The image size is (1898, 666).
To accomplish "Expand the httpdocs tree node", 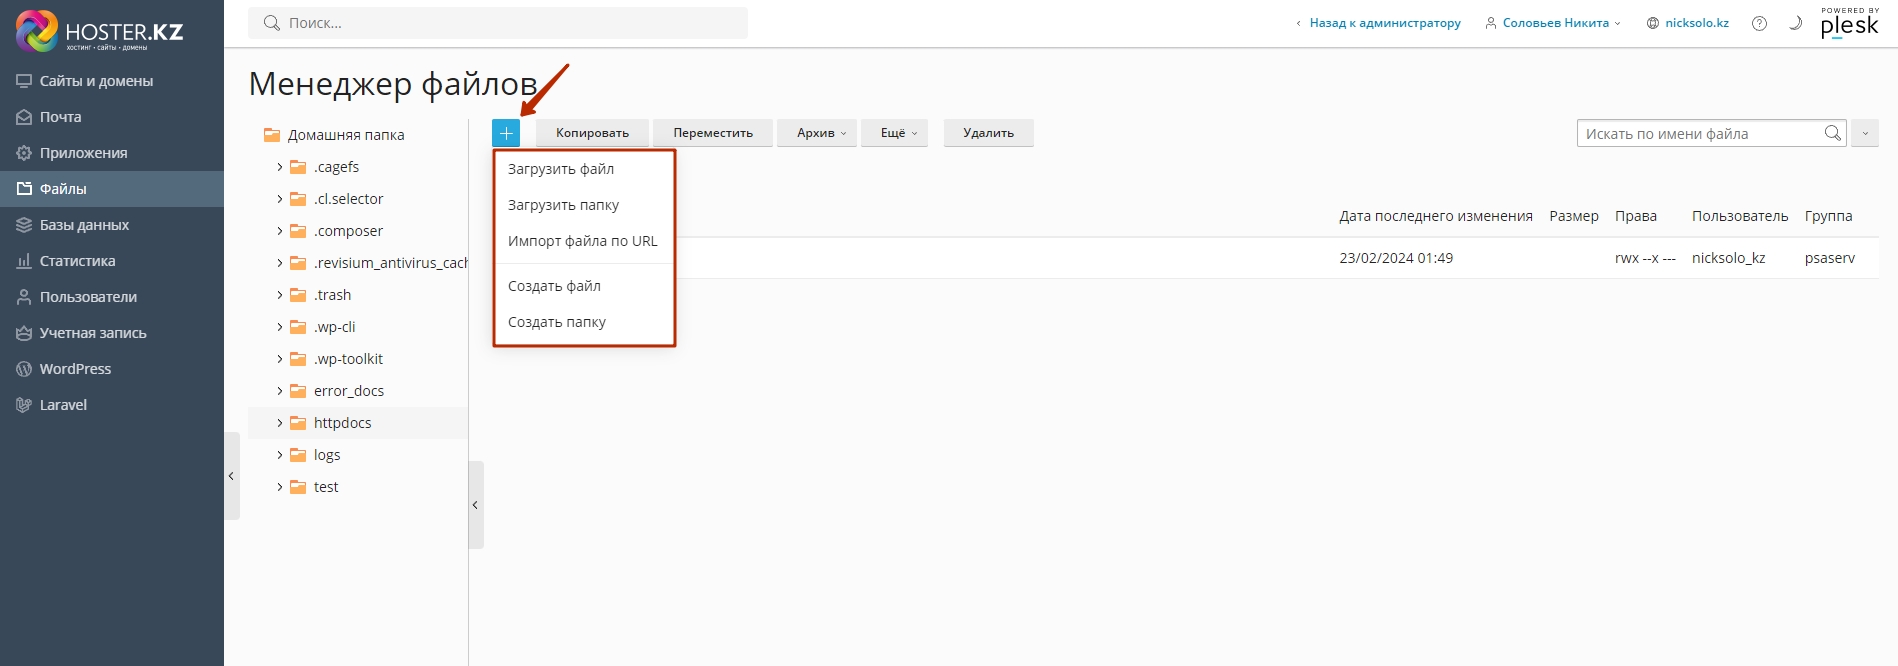I will coord(279,423).
